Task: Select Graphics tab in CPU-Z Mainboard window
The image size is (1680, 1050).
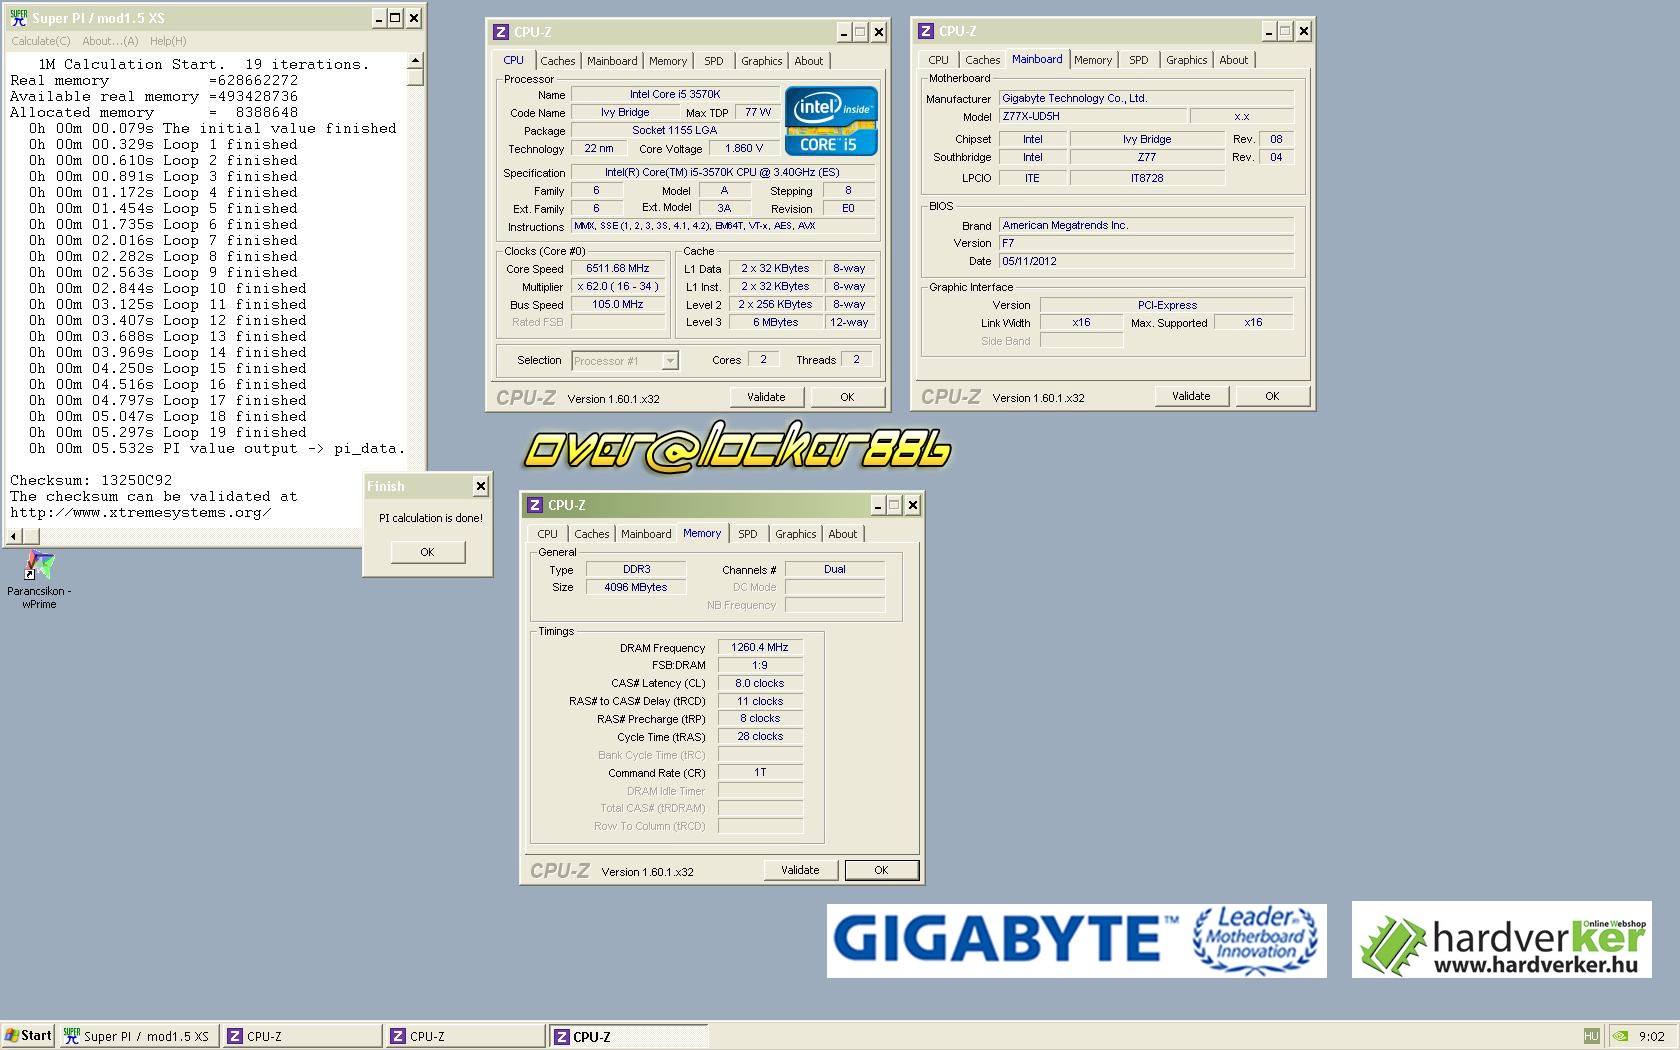Action: [1187, 60]
